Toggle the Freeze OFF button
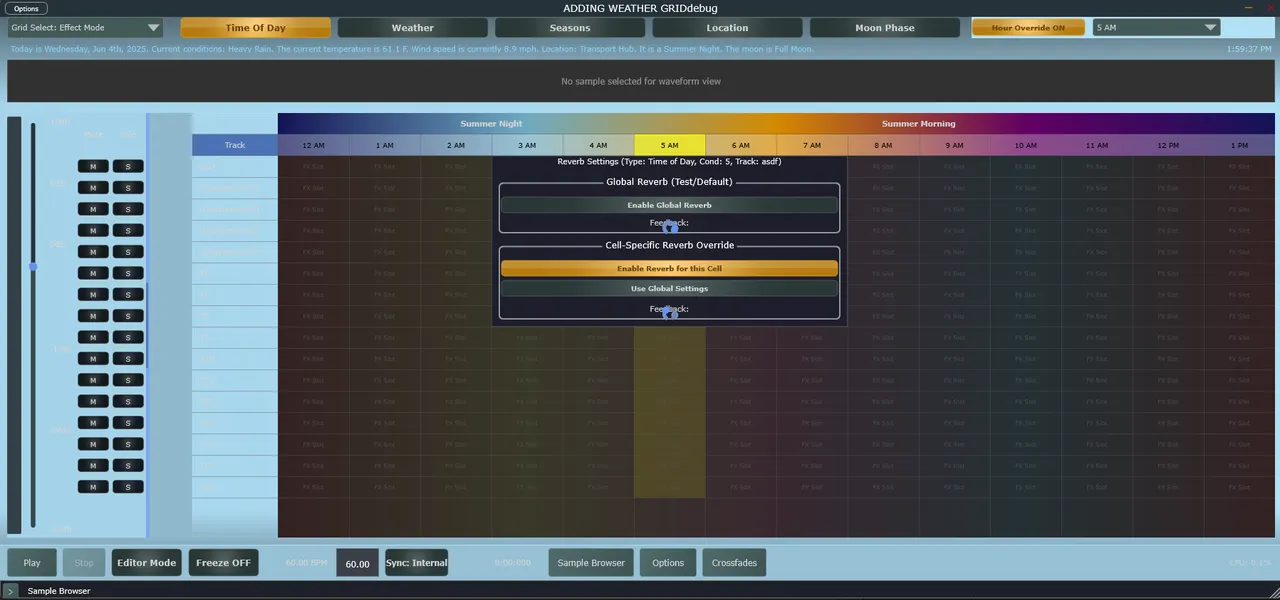1280x600 pixels. pos(223,563)
